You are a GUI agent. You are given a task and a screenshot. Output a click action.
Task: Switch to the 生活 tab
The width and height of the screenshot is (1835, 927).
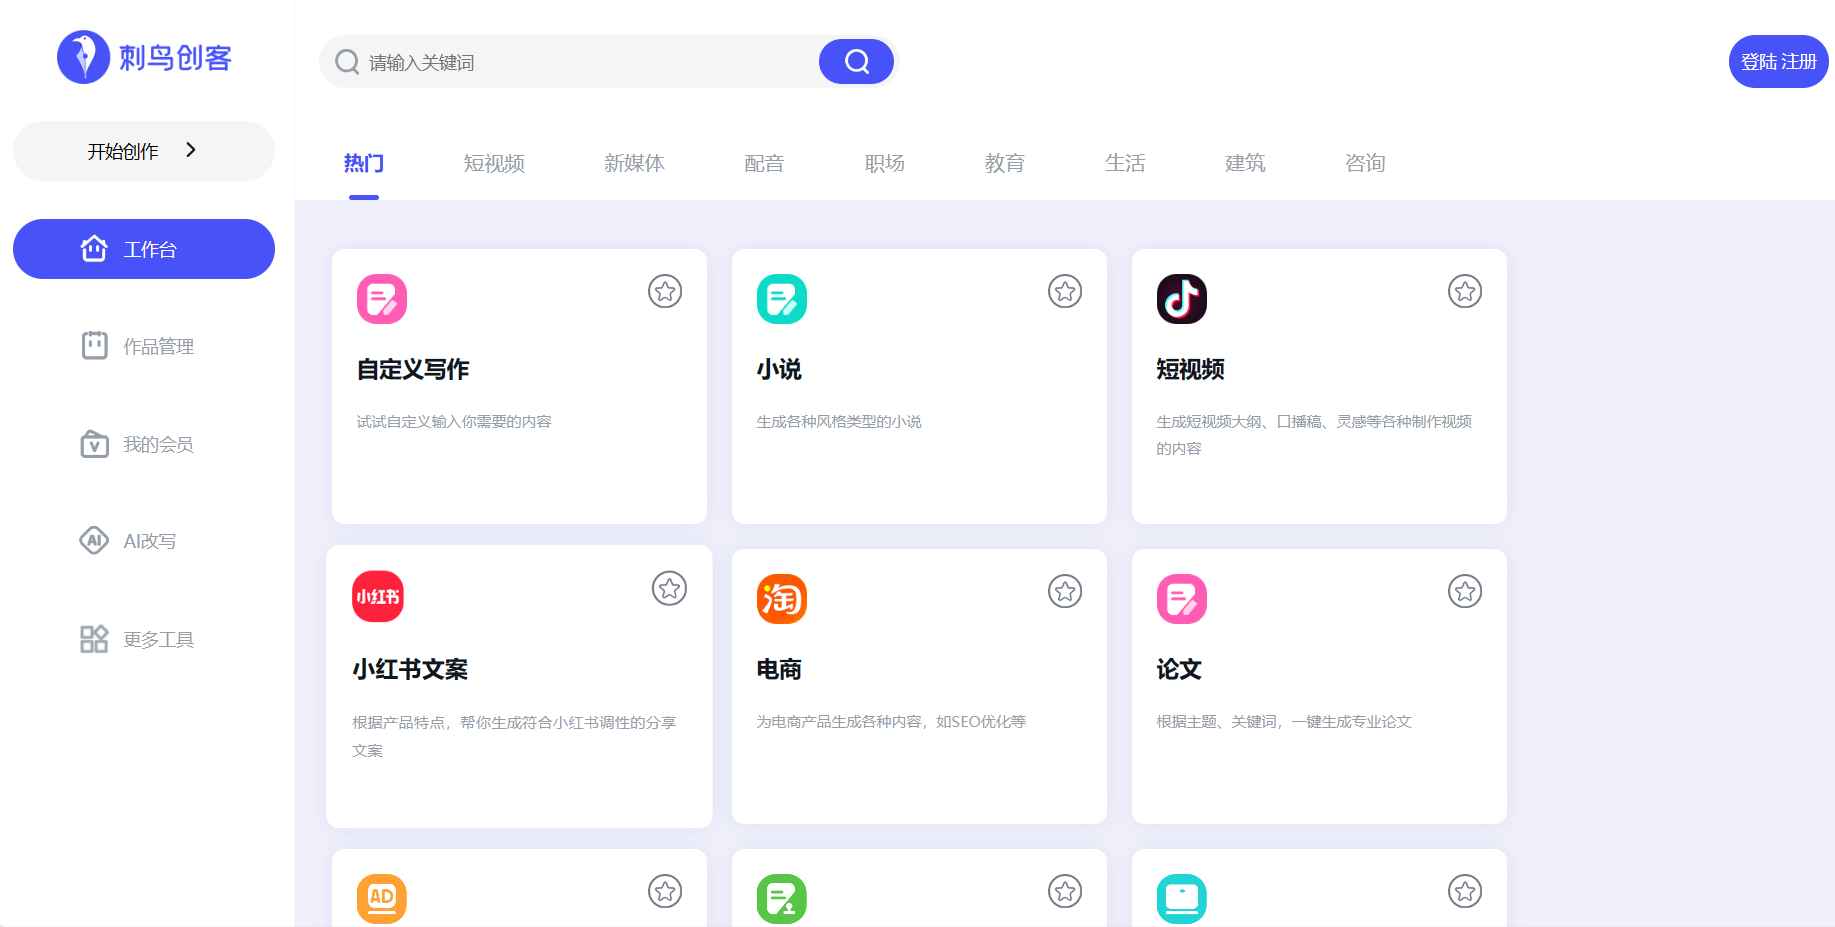1124,163
